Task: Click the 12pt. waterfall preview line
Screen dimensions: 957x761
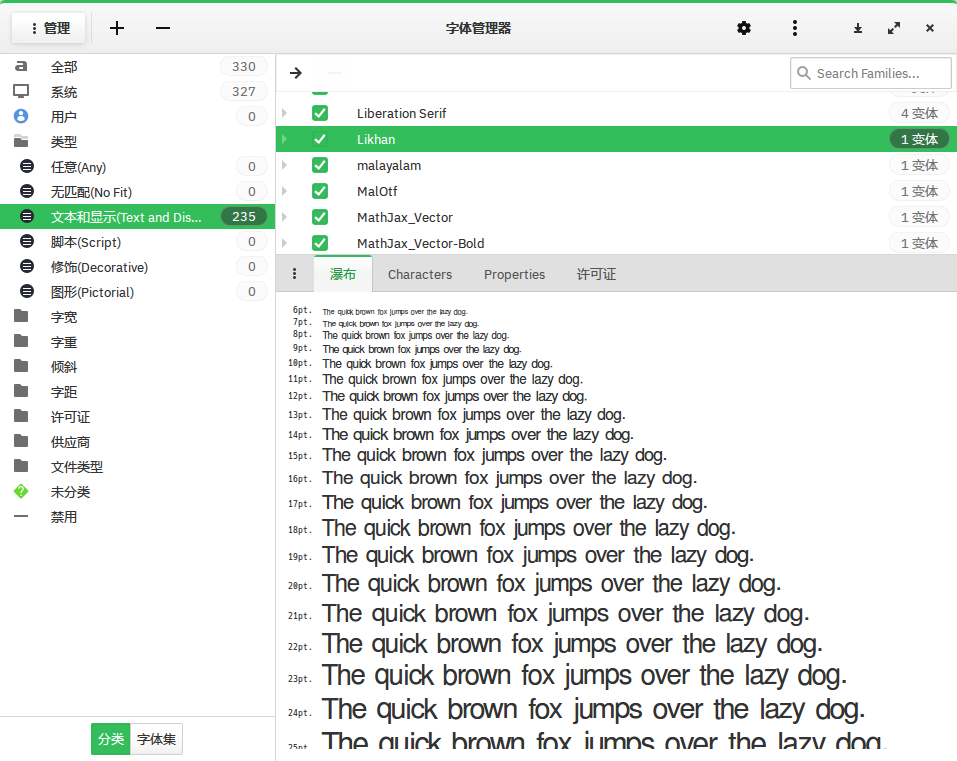Action: pos(455,397)
